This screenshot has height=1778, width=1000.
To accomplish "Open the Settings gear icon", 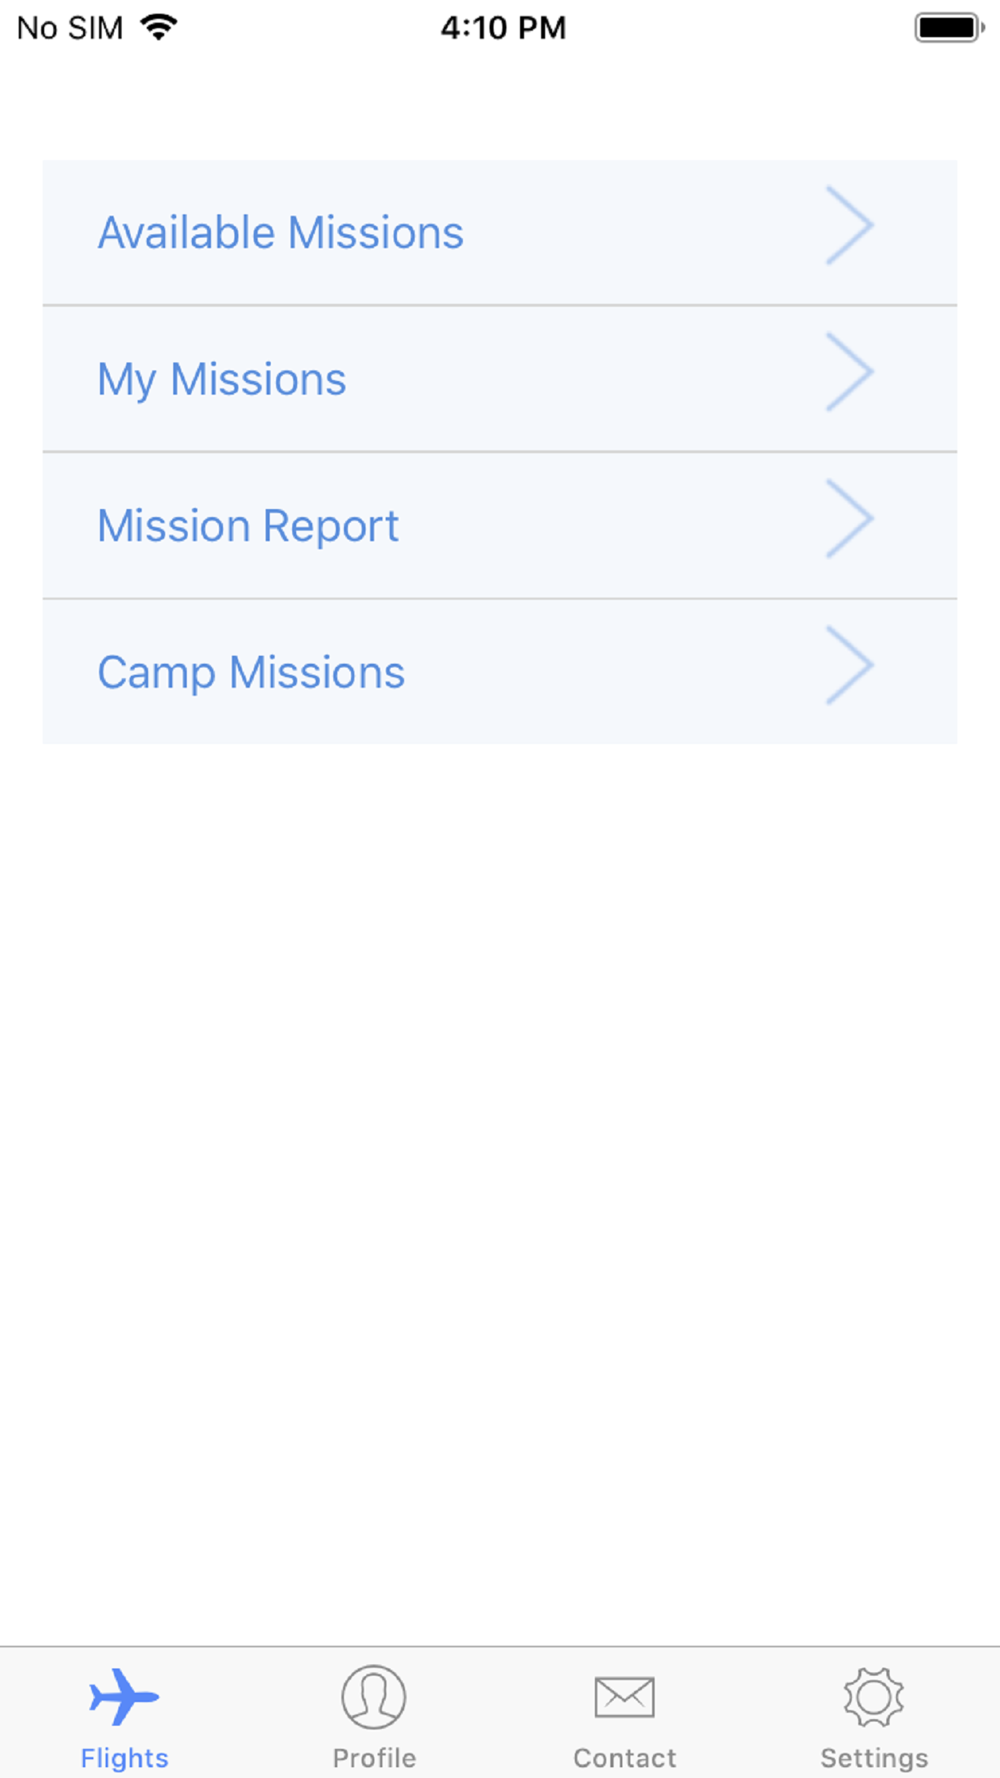I will coord(874,1696).
